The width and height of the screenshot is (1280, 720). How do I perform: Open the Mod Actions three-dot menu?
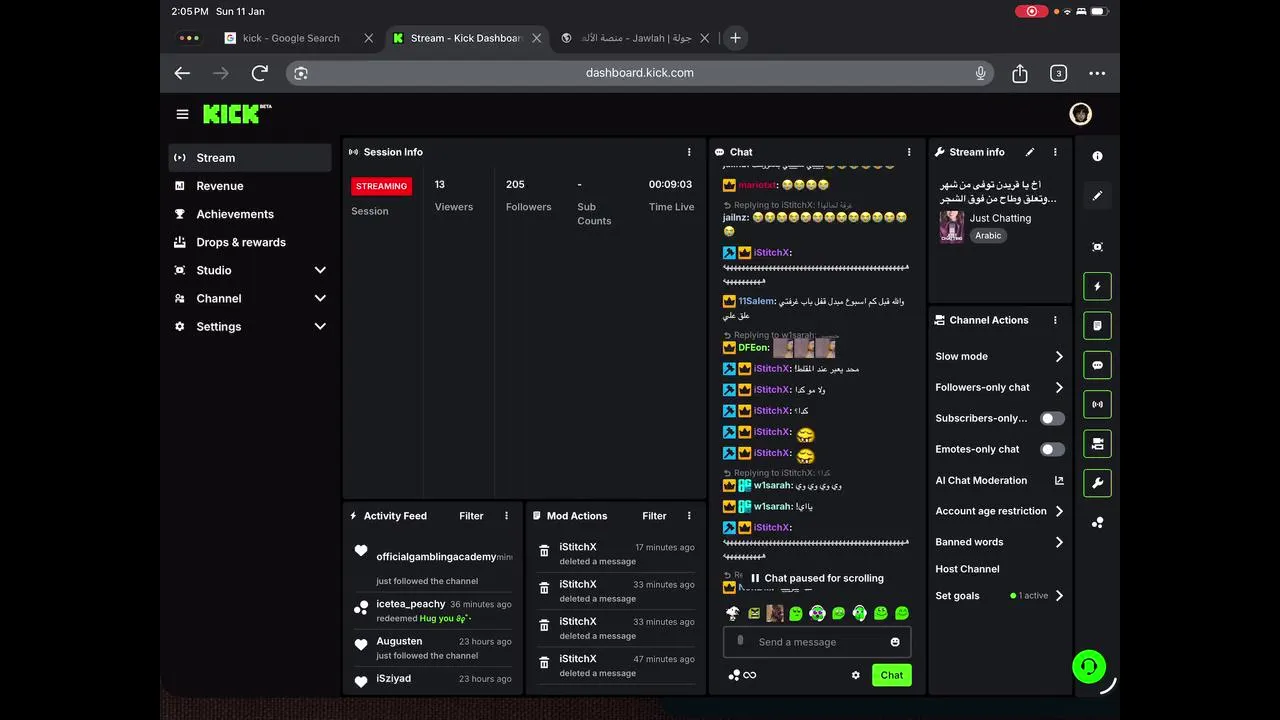[689, 516]
